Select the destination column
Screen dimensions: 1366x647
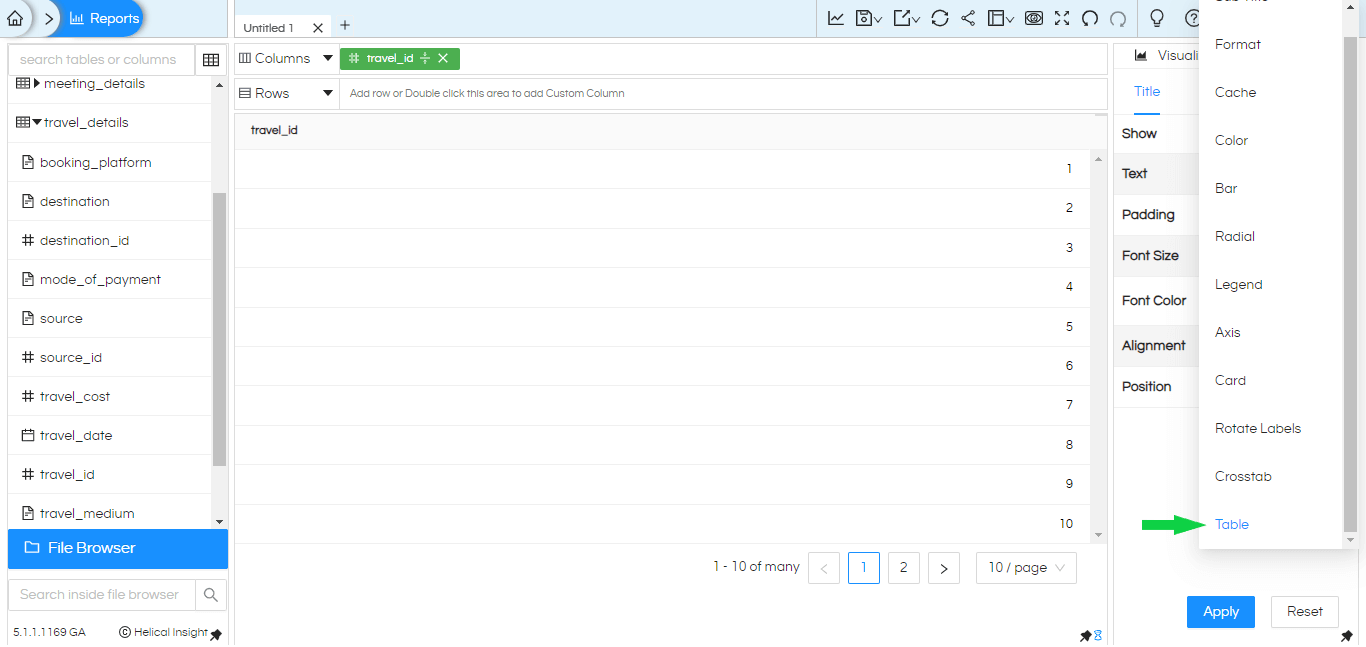(x=75, y=201)
